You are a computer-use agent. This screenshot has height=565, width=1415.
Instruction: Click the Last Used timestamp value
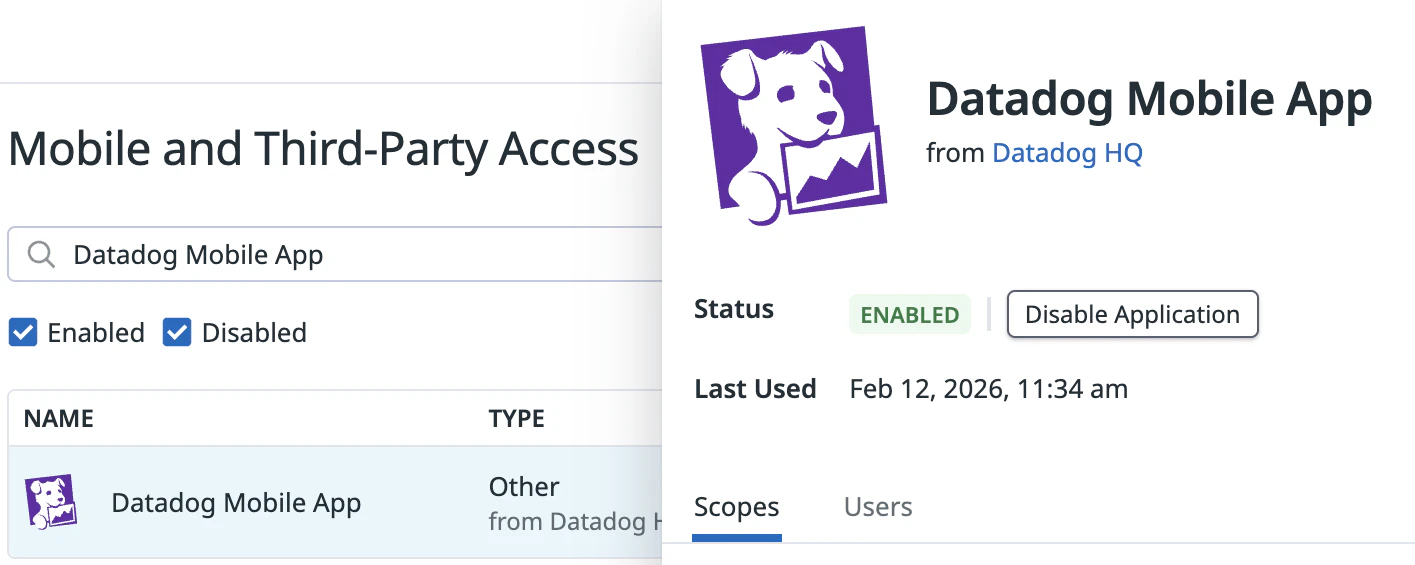[x=988, y=389]
